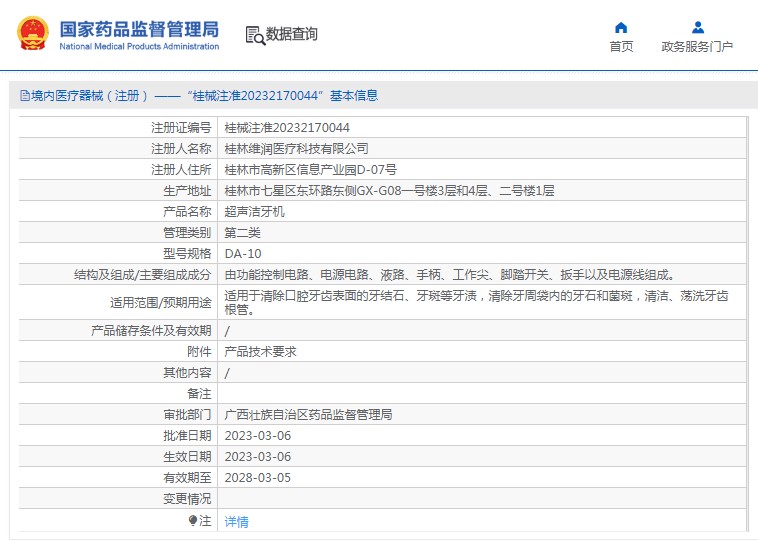Image resolution: width=758 pixels, height=541 pixels.
Task: Open the 数据查询 search icon
Action: (x=255, y=35)
